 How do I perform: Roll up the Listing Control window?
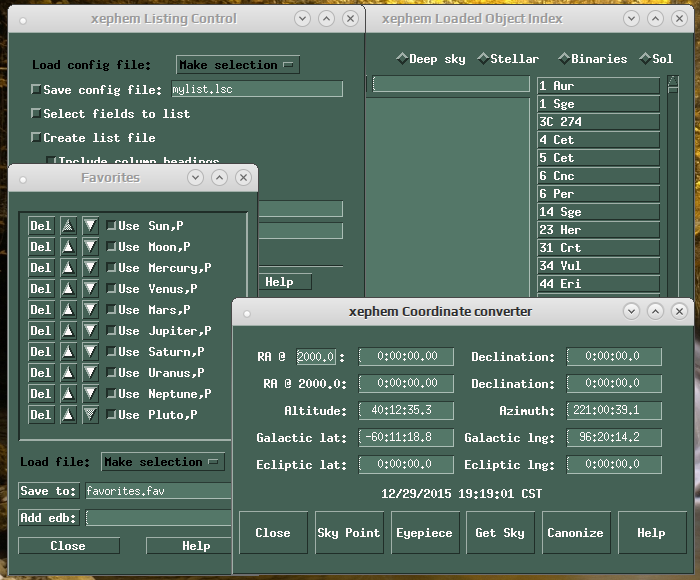coord(326,19)
